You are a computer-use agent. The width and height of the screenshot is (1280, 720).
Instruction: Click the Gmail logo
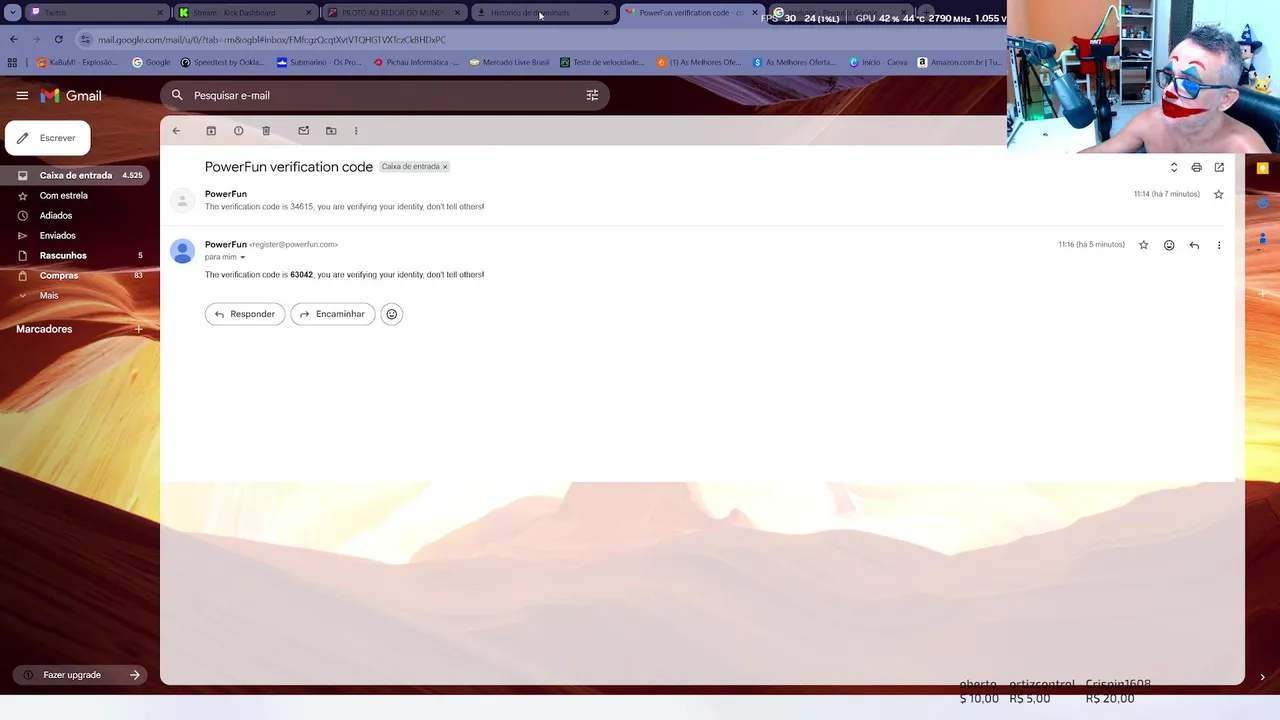pos(71,96)
